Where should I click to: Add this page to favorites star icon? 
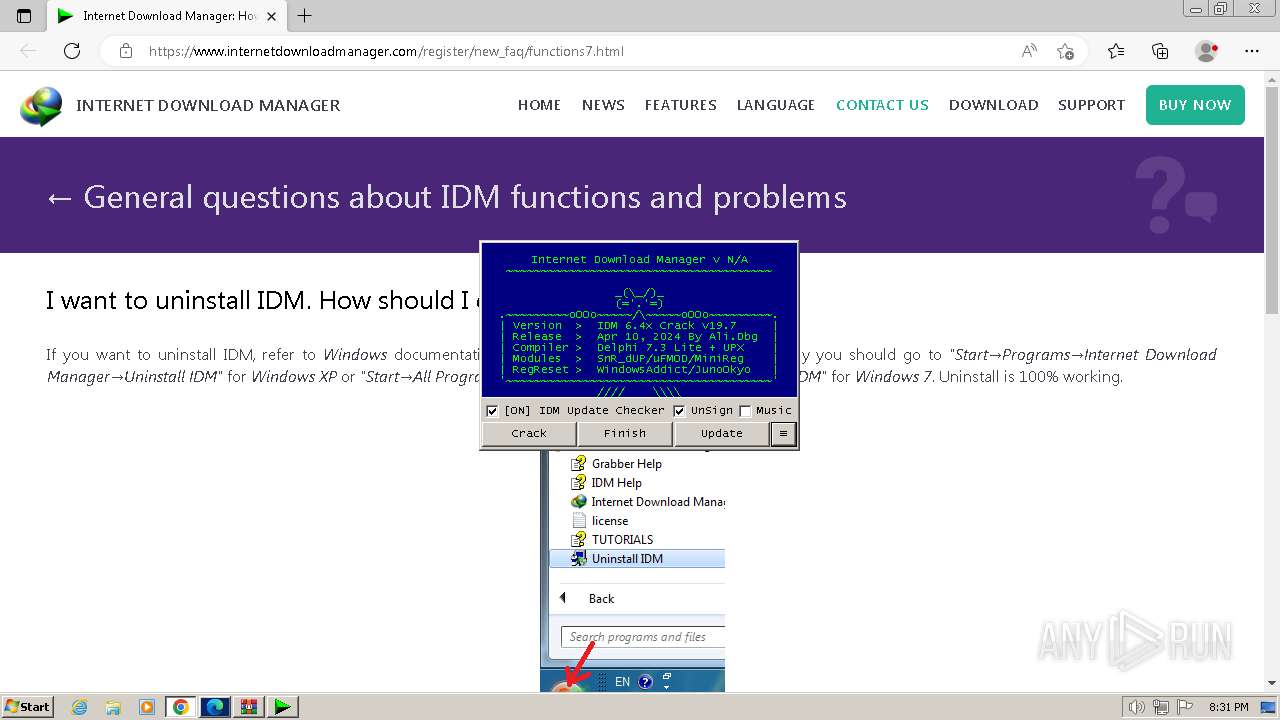point(1065,51)
